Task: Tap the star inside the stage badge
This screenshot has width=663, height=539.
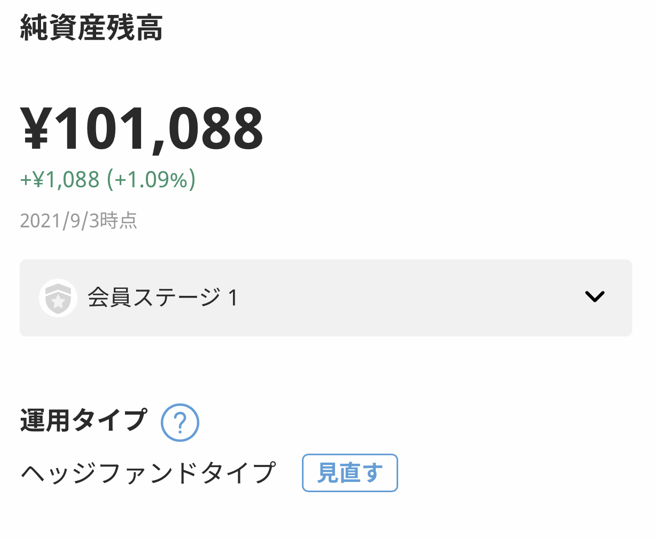Action: coord(58,300)
